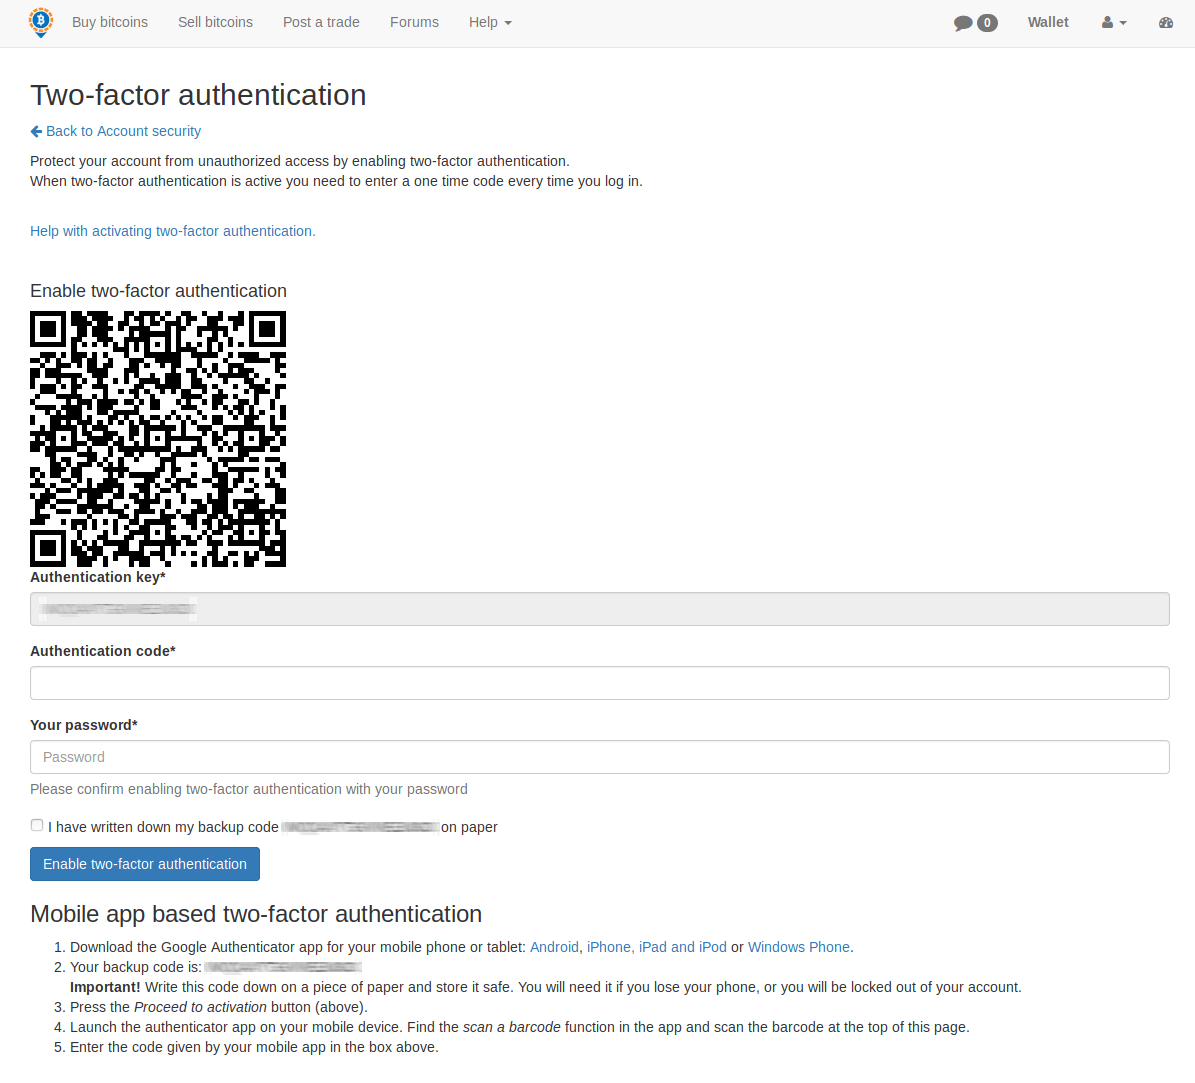Open the messages speech bubble icon
1195x1083 pixels.
pos(963,23)
